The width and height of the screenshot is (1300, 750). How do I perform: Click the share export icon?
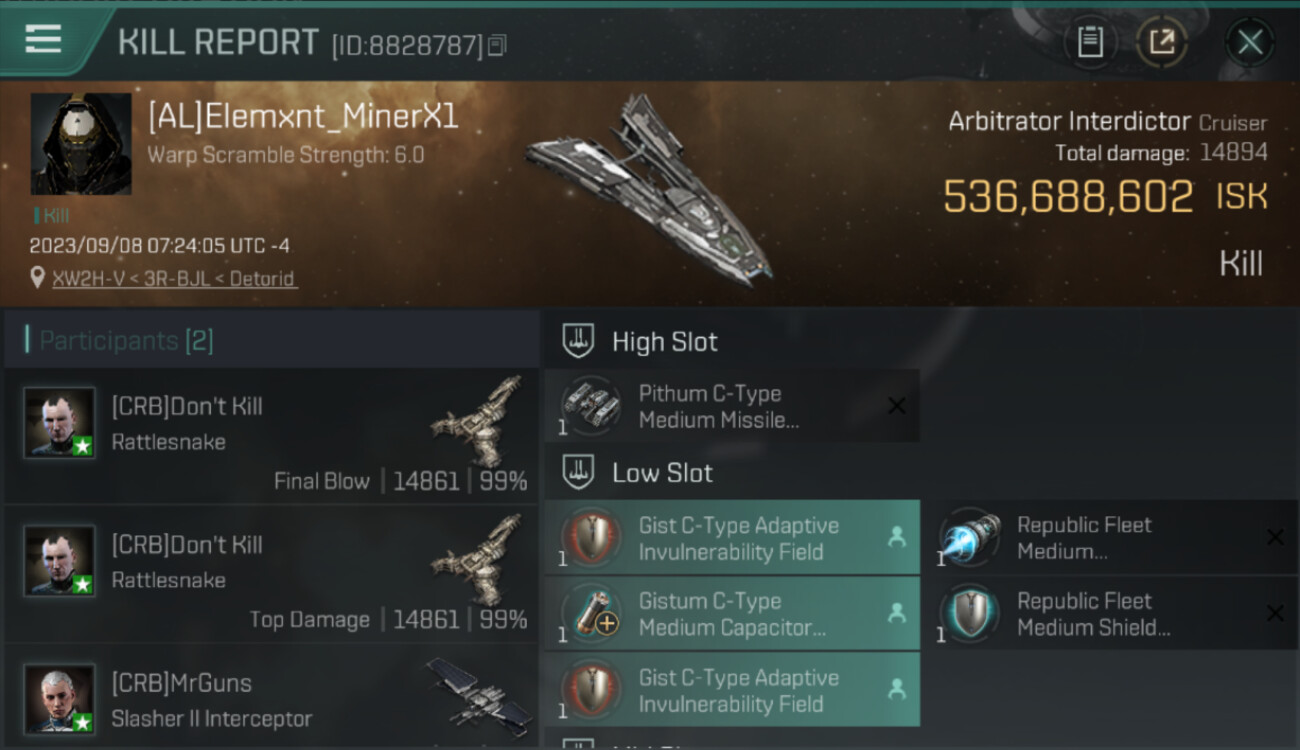point(1162,42)
